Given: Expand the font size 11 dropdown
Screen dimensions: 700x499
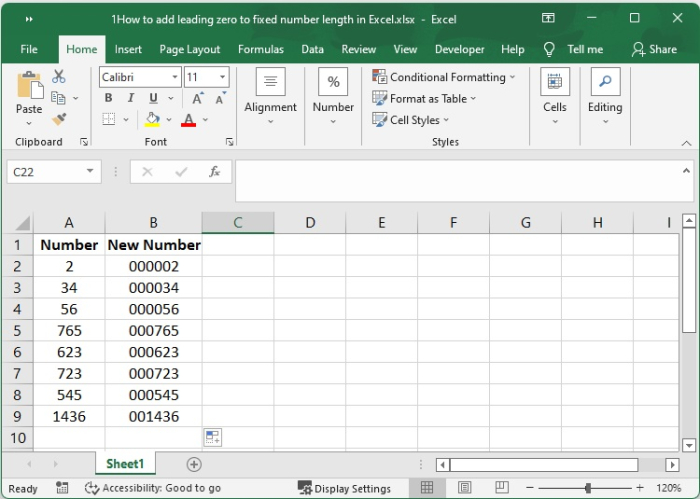Looking at the screenshot, I should (221, 77).
